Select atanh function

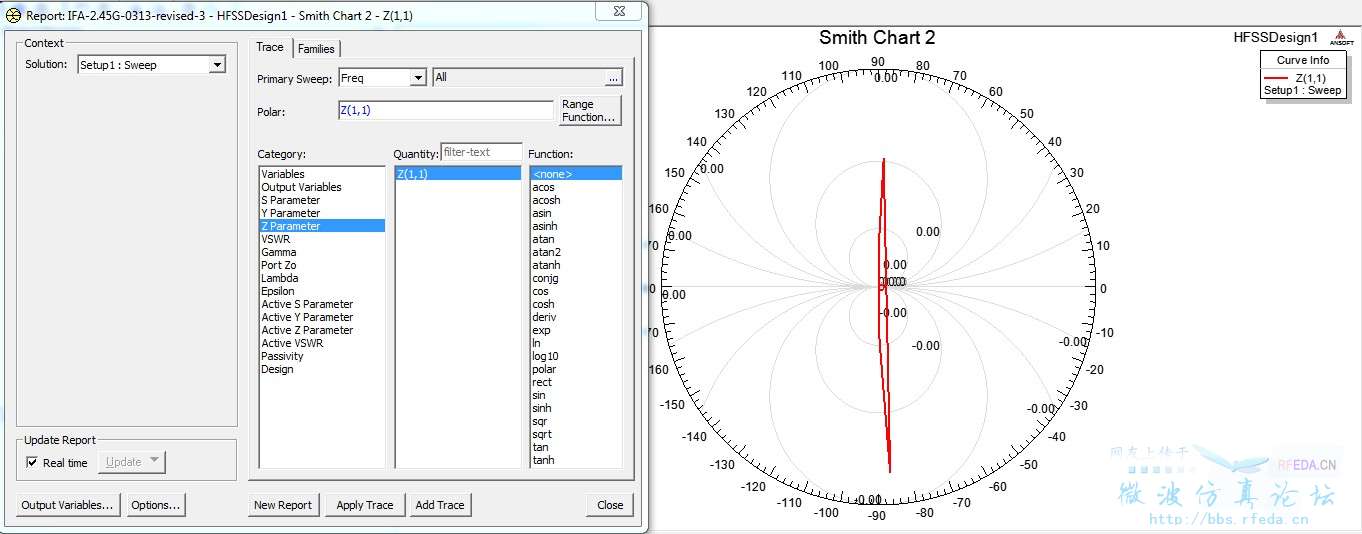(576, 265)
